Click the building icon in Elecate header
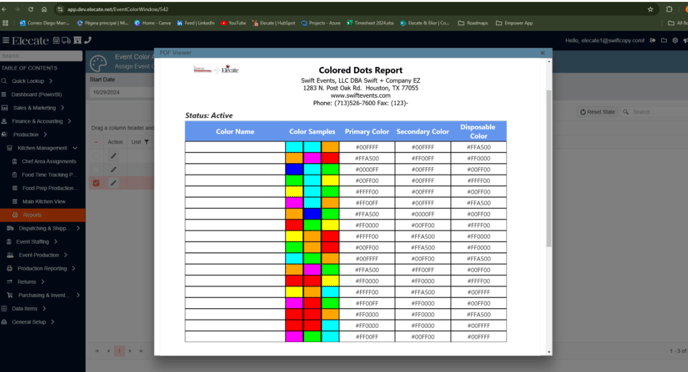688x372 pixels. [77, 40]
